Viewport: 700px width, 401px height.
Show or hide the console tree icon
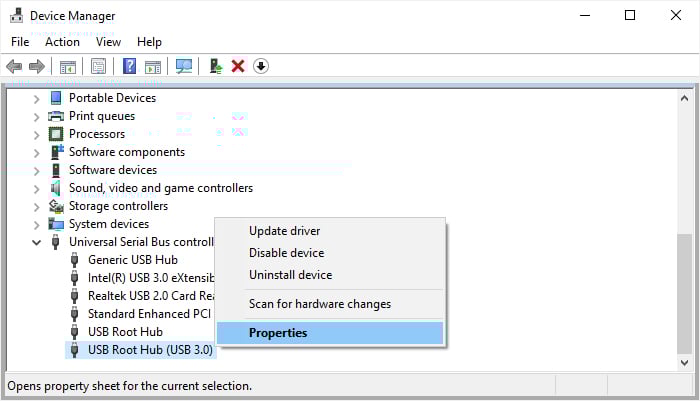point(68,67)
